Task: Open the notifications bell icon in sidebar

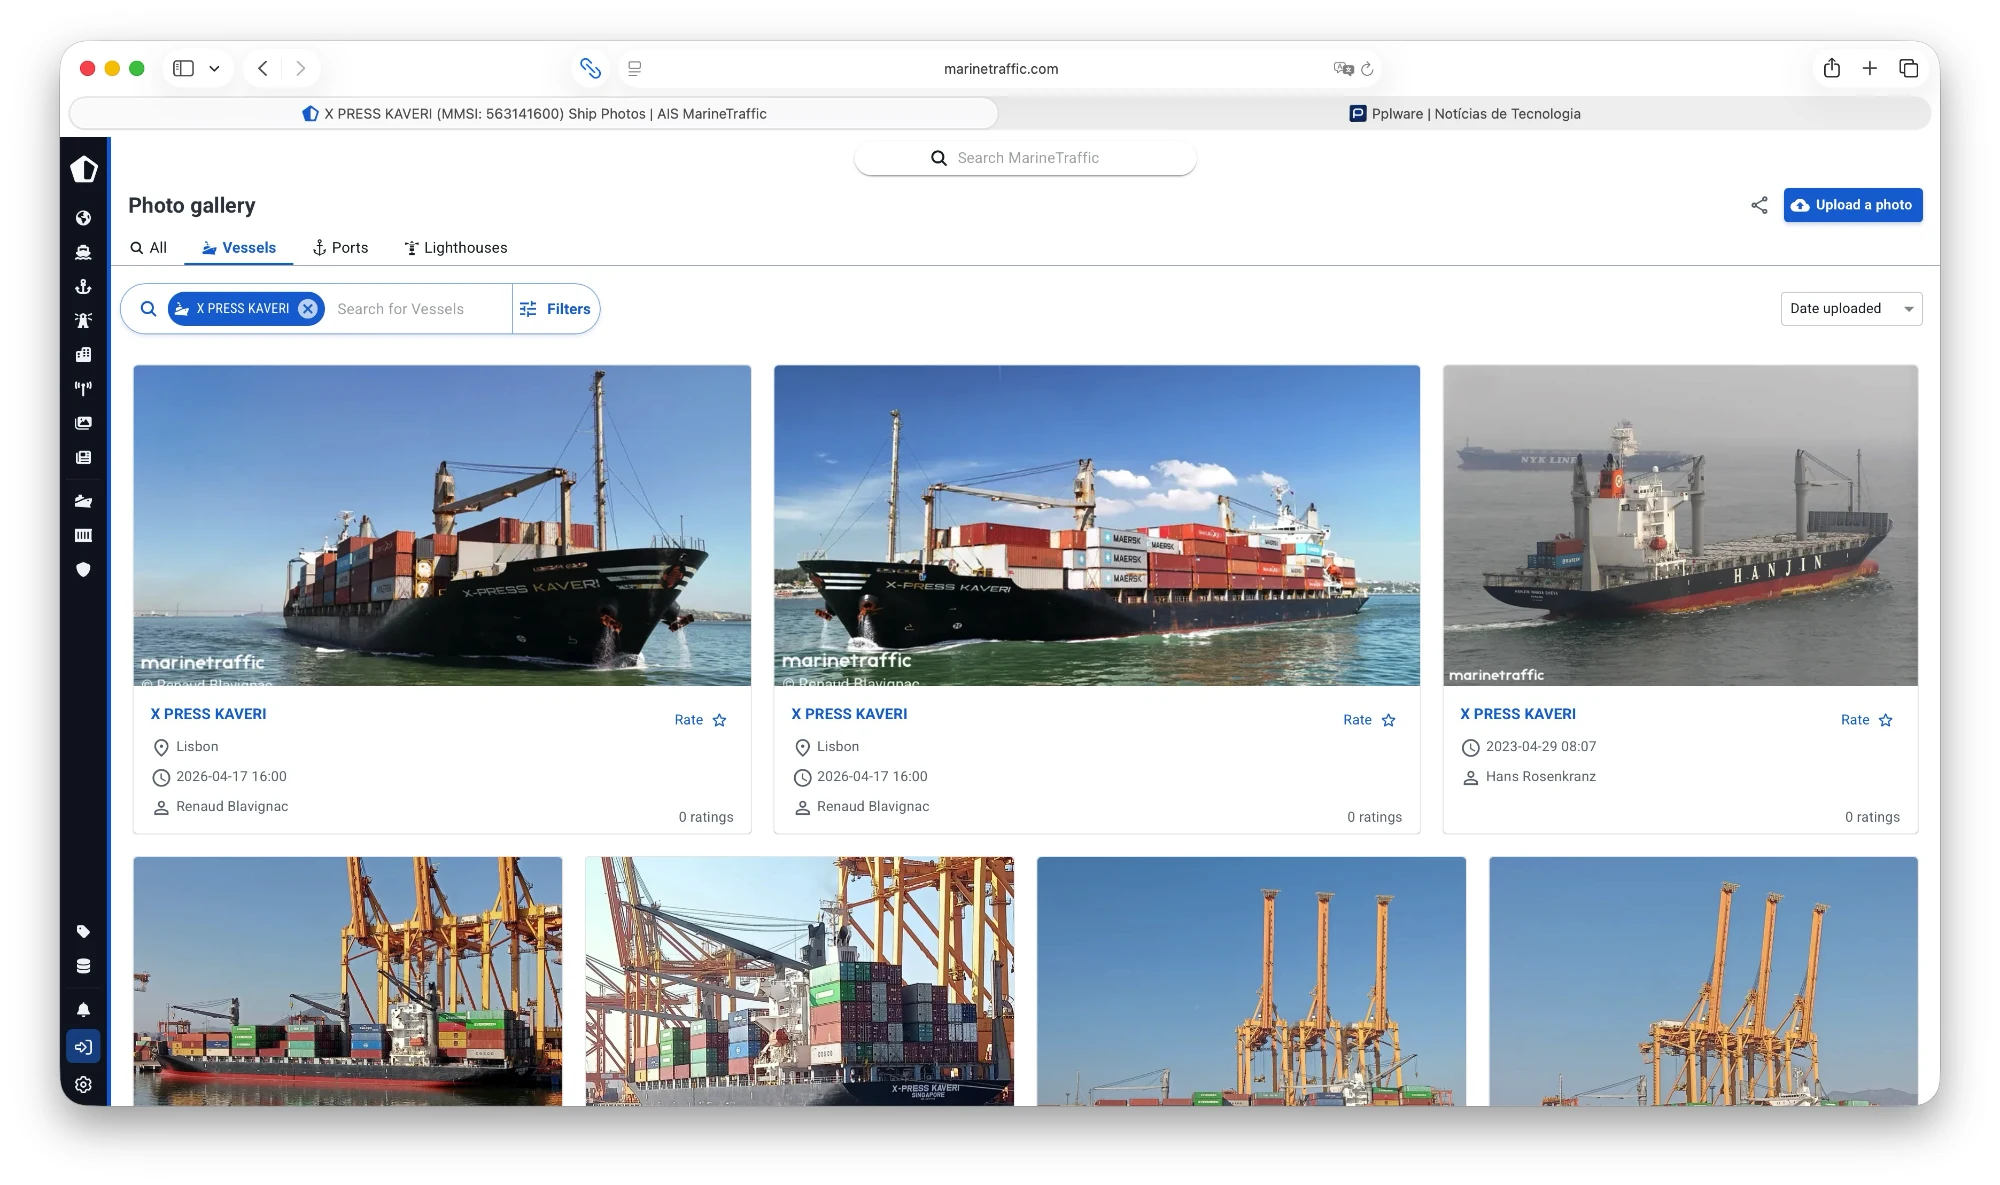Action: tap(83, 1010)
